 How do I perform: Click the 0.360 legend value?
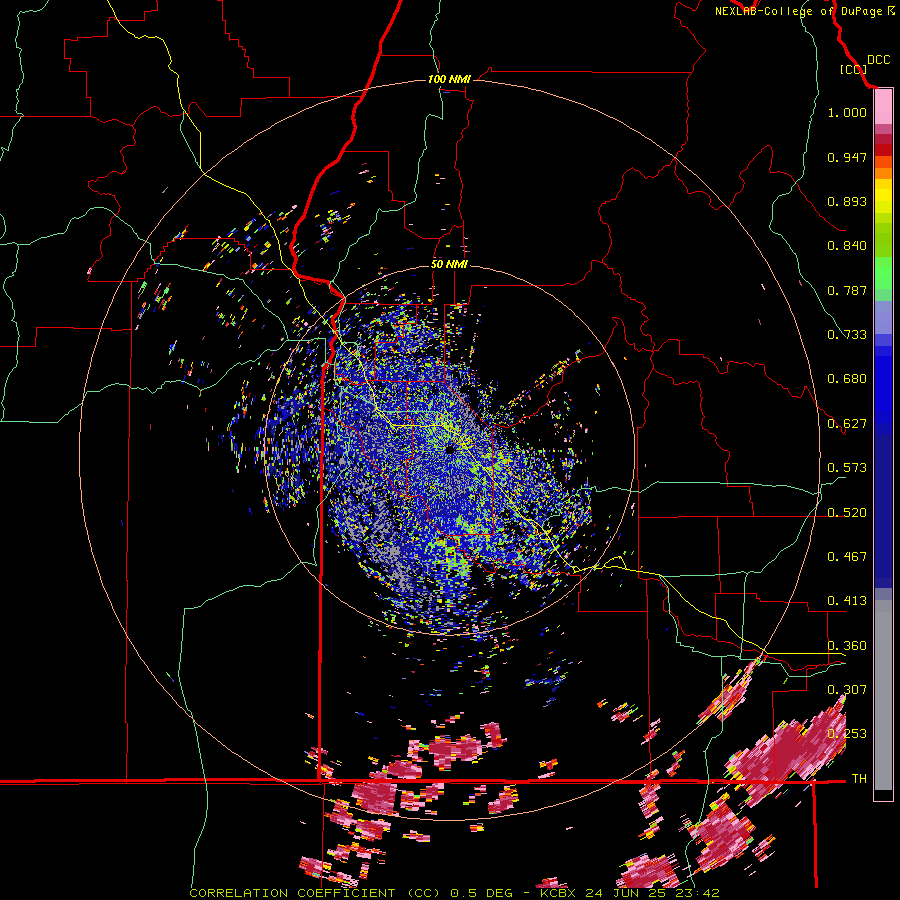(847, 646)
